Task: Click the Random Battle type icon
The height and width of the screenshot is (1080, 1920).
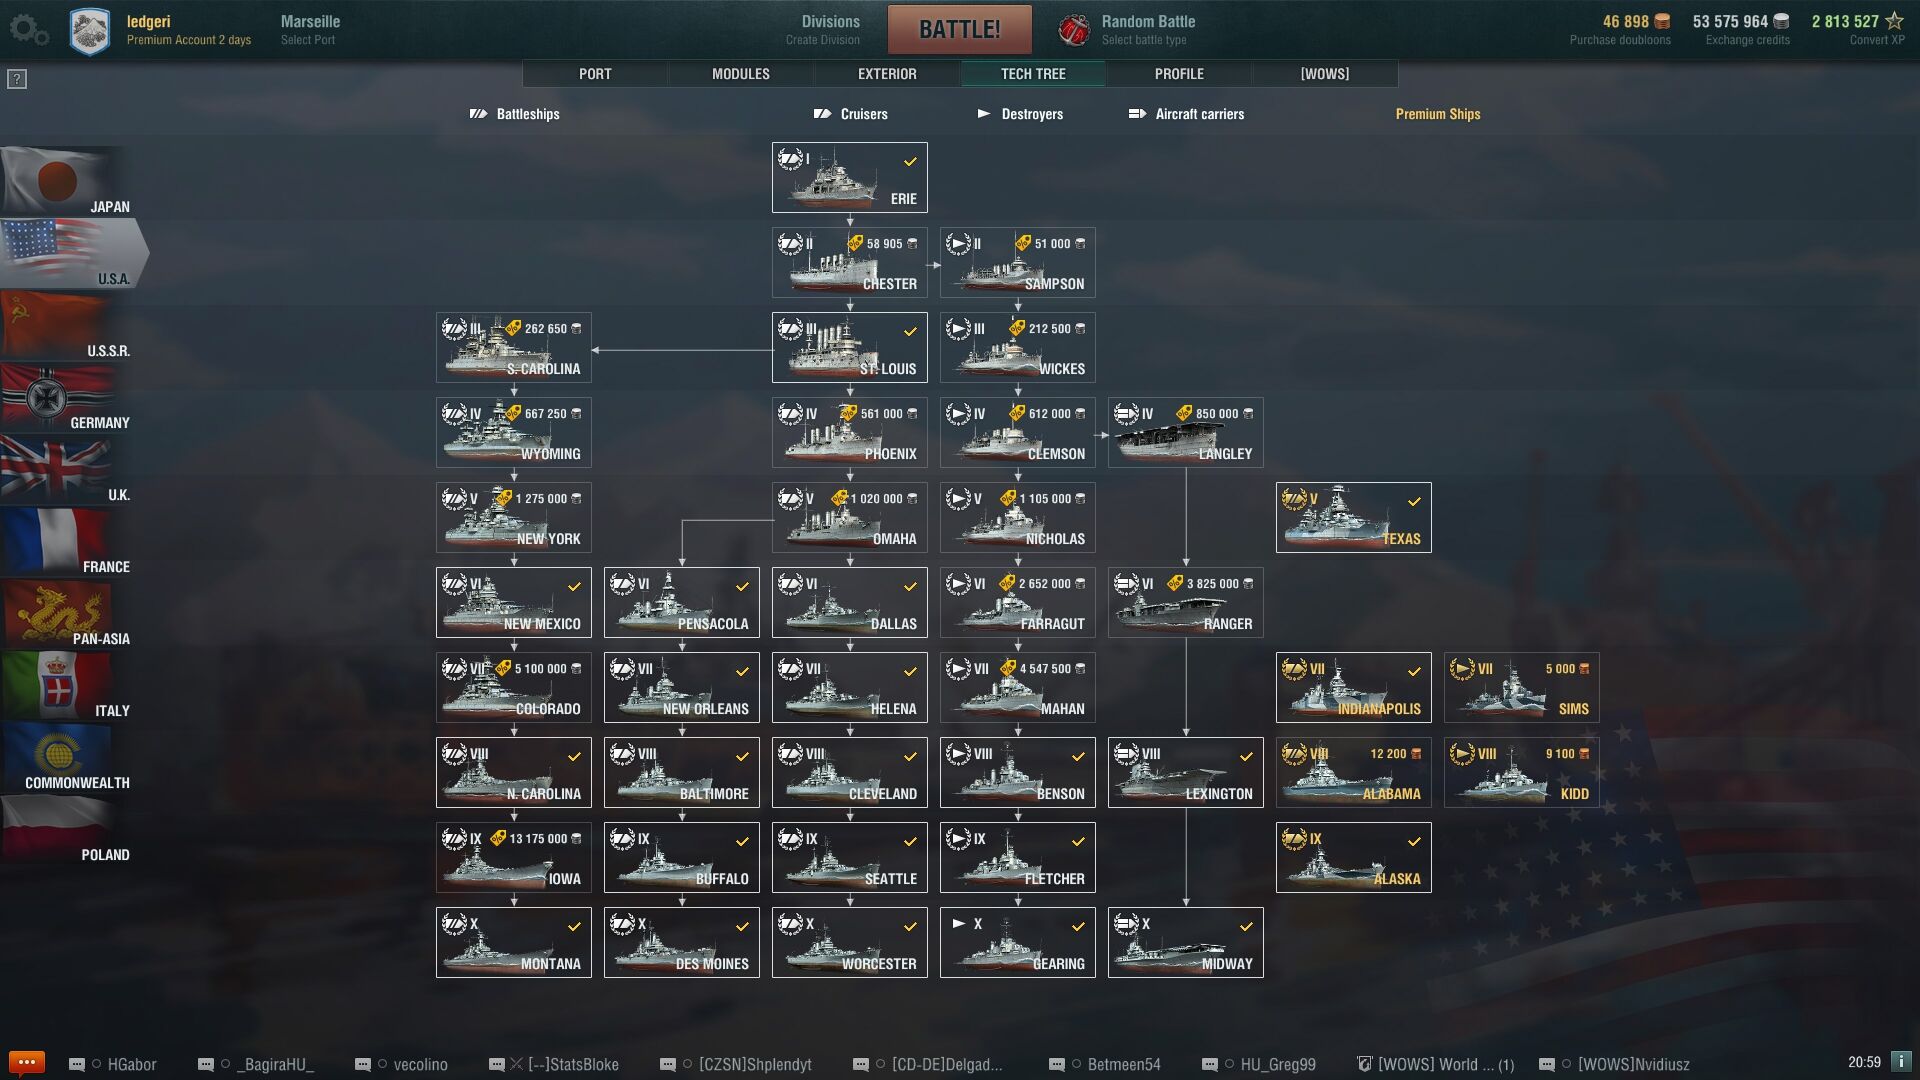Action: pyautogui.click(x=1074, y=30)
